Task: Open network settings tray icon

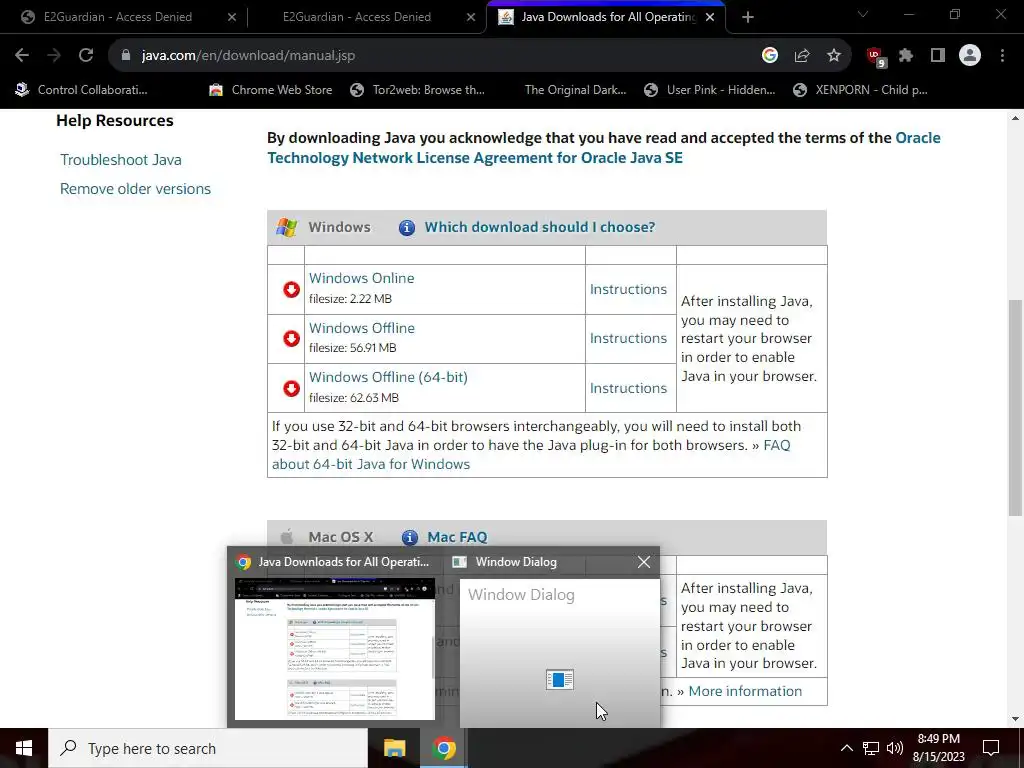Action: pos(871,748)
